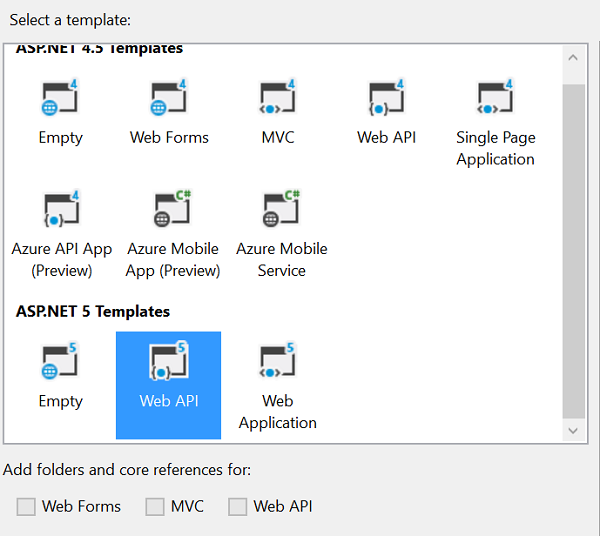
Task: Click the template list scroll up arrow
Action: click(573, 58)
